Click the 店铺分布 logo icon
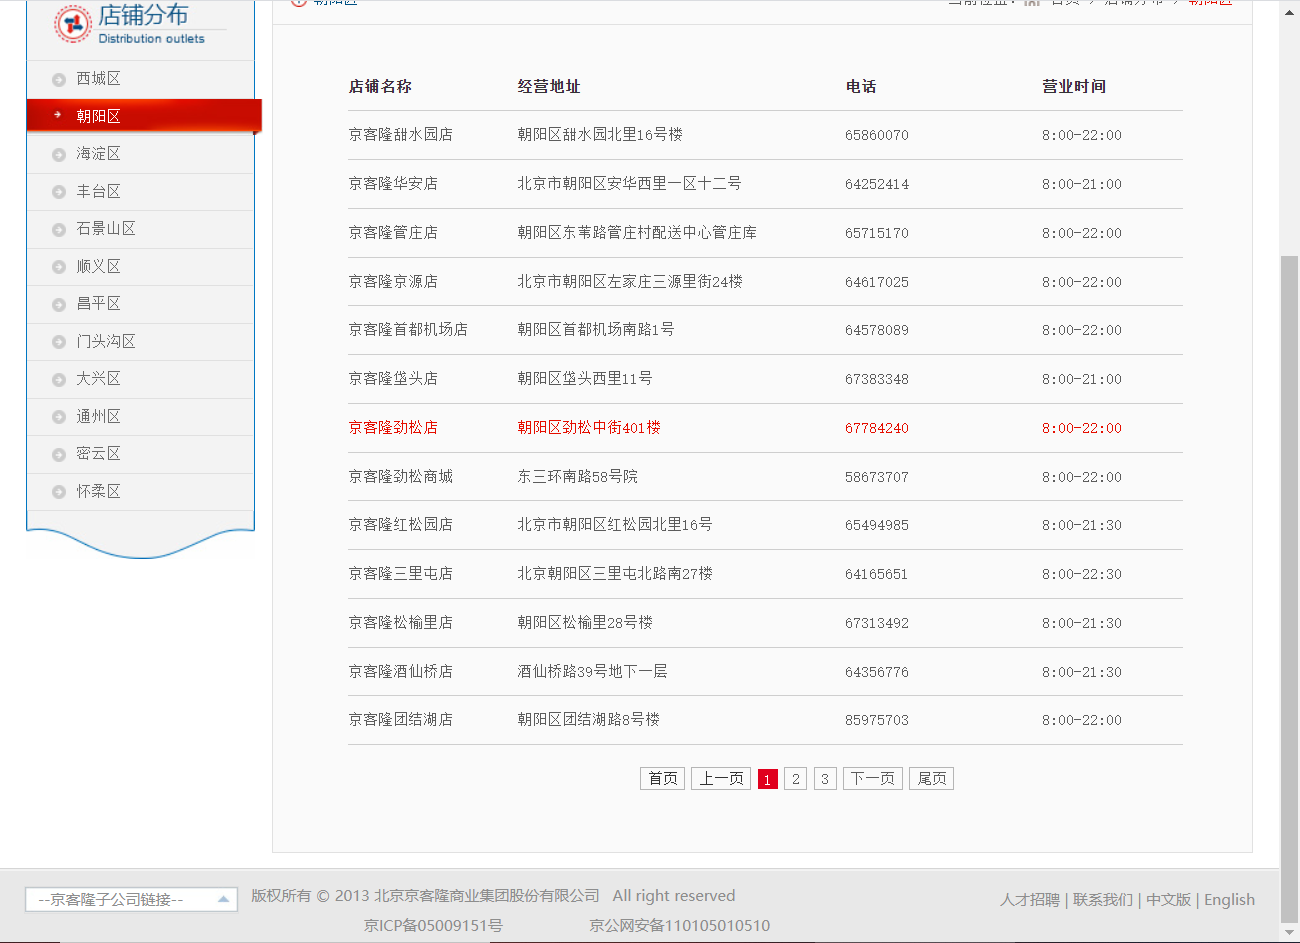1300x943 pixels. point(73,23)
